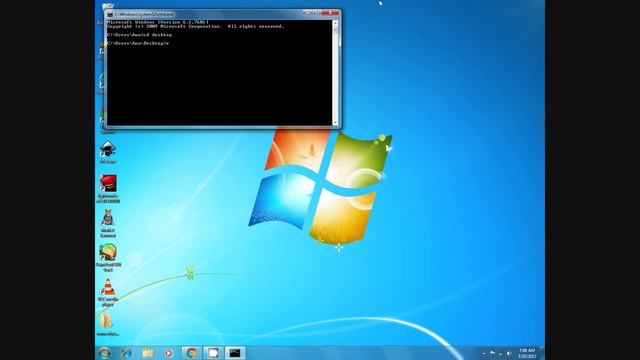Open Action Center flag in tray
640x360 pixels.
click(493, 353)
